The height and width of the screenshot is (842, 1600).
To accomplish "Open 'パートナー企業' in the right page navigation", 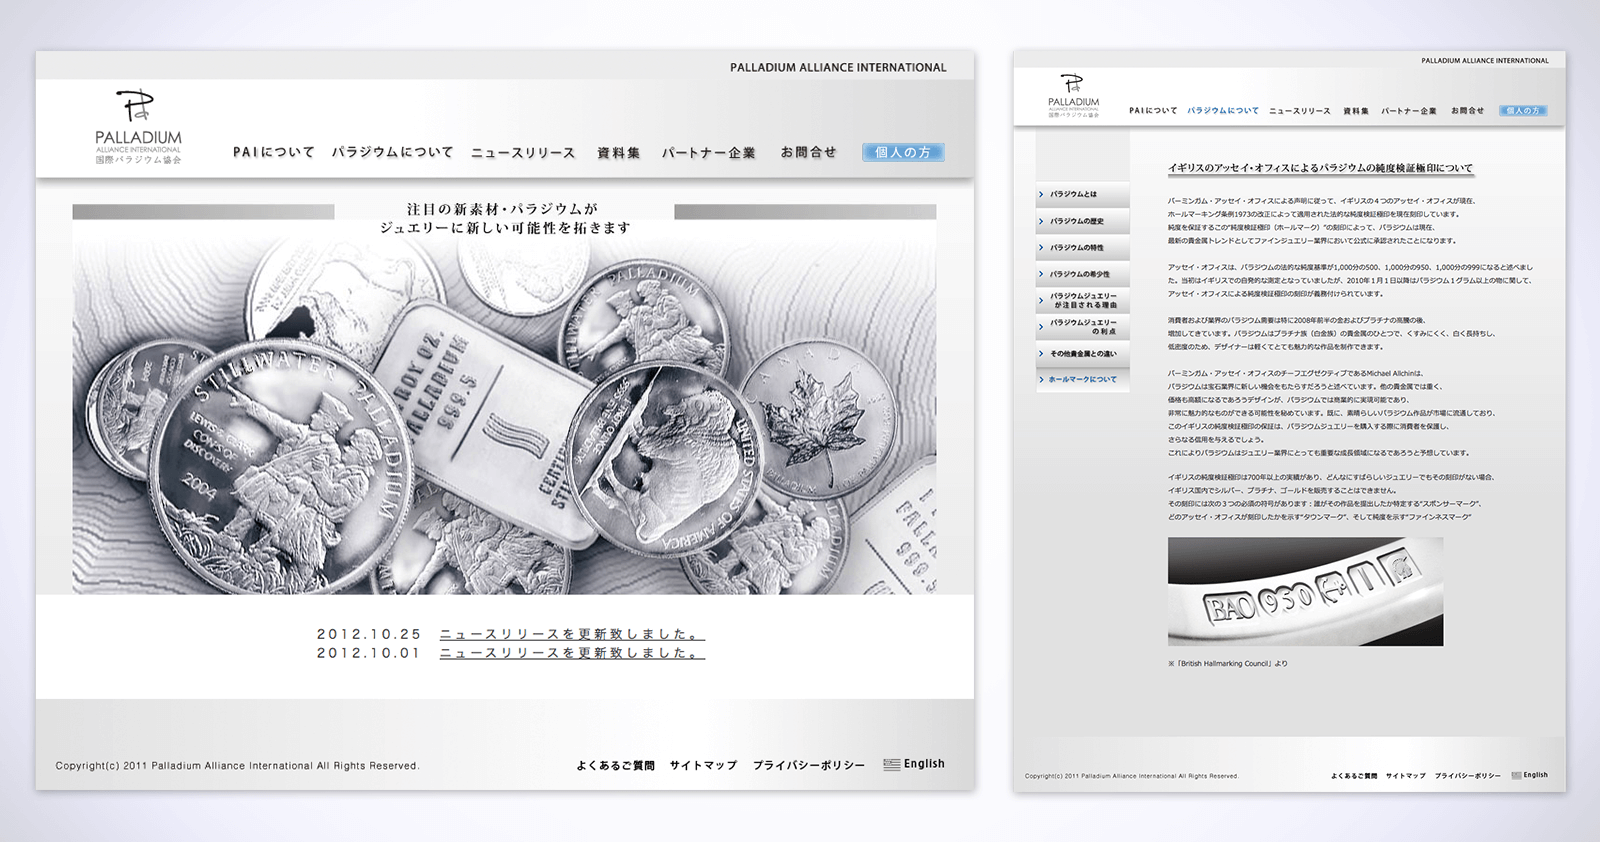I will tap(1409, 111).
